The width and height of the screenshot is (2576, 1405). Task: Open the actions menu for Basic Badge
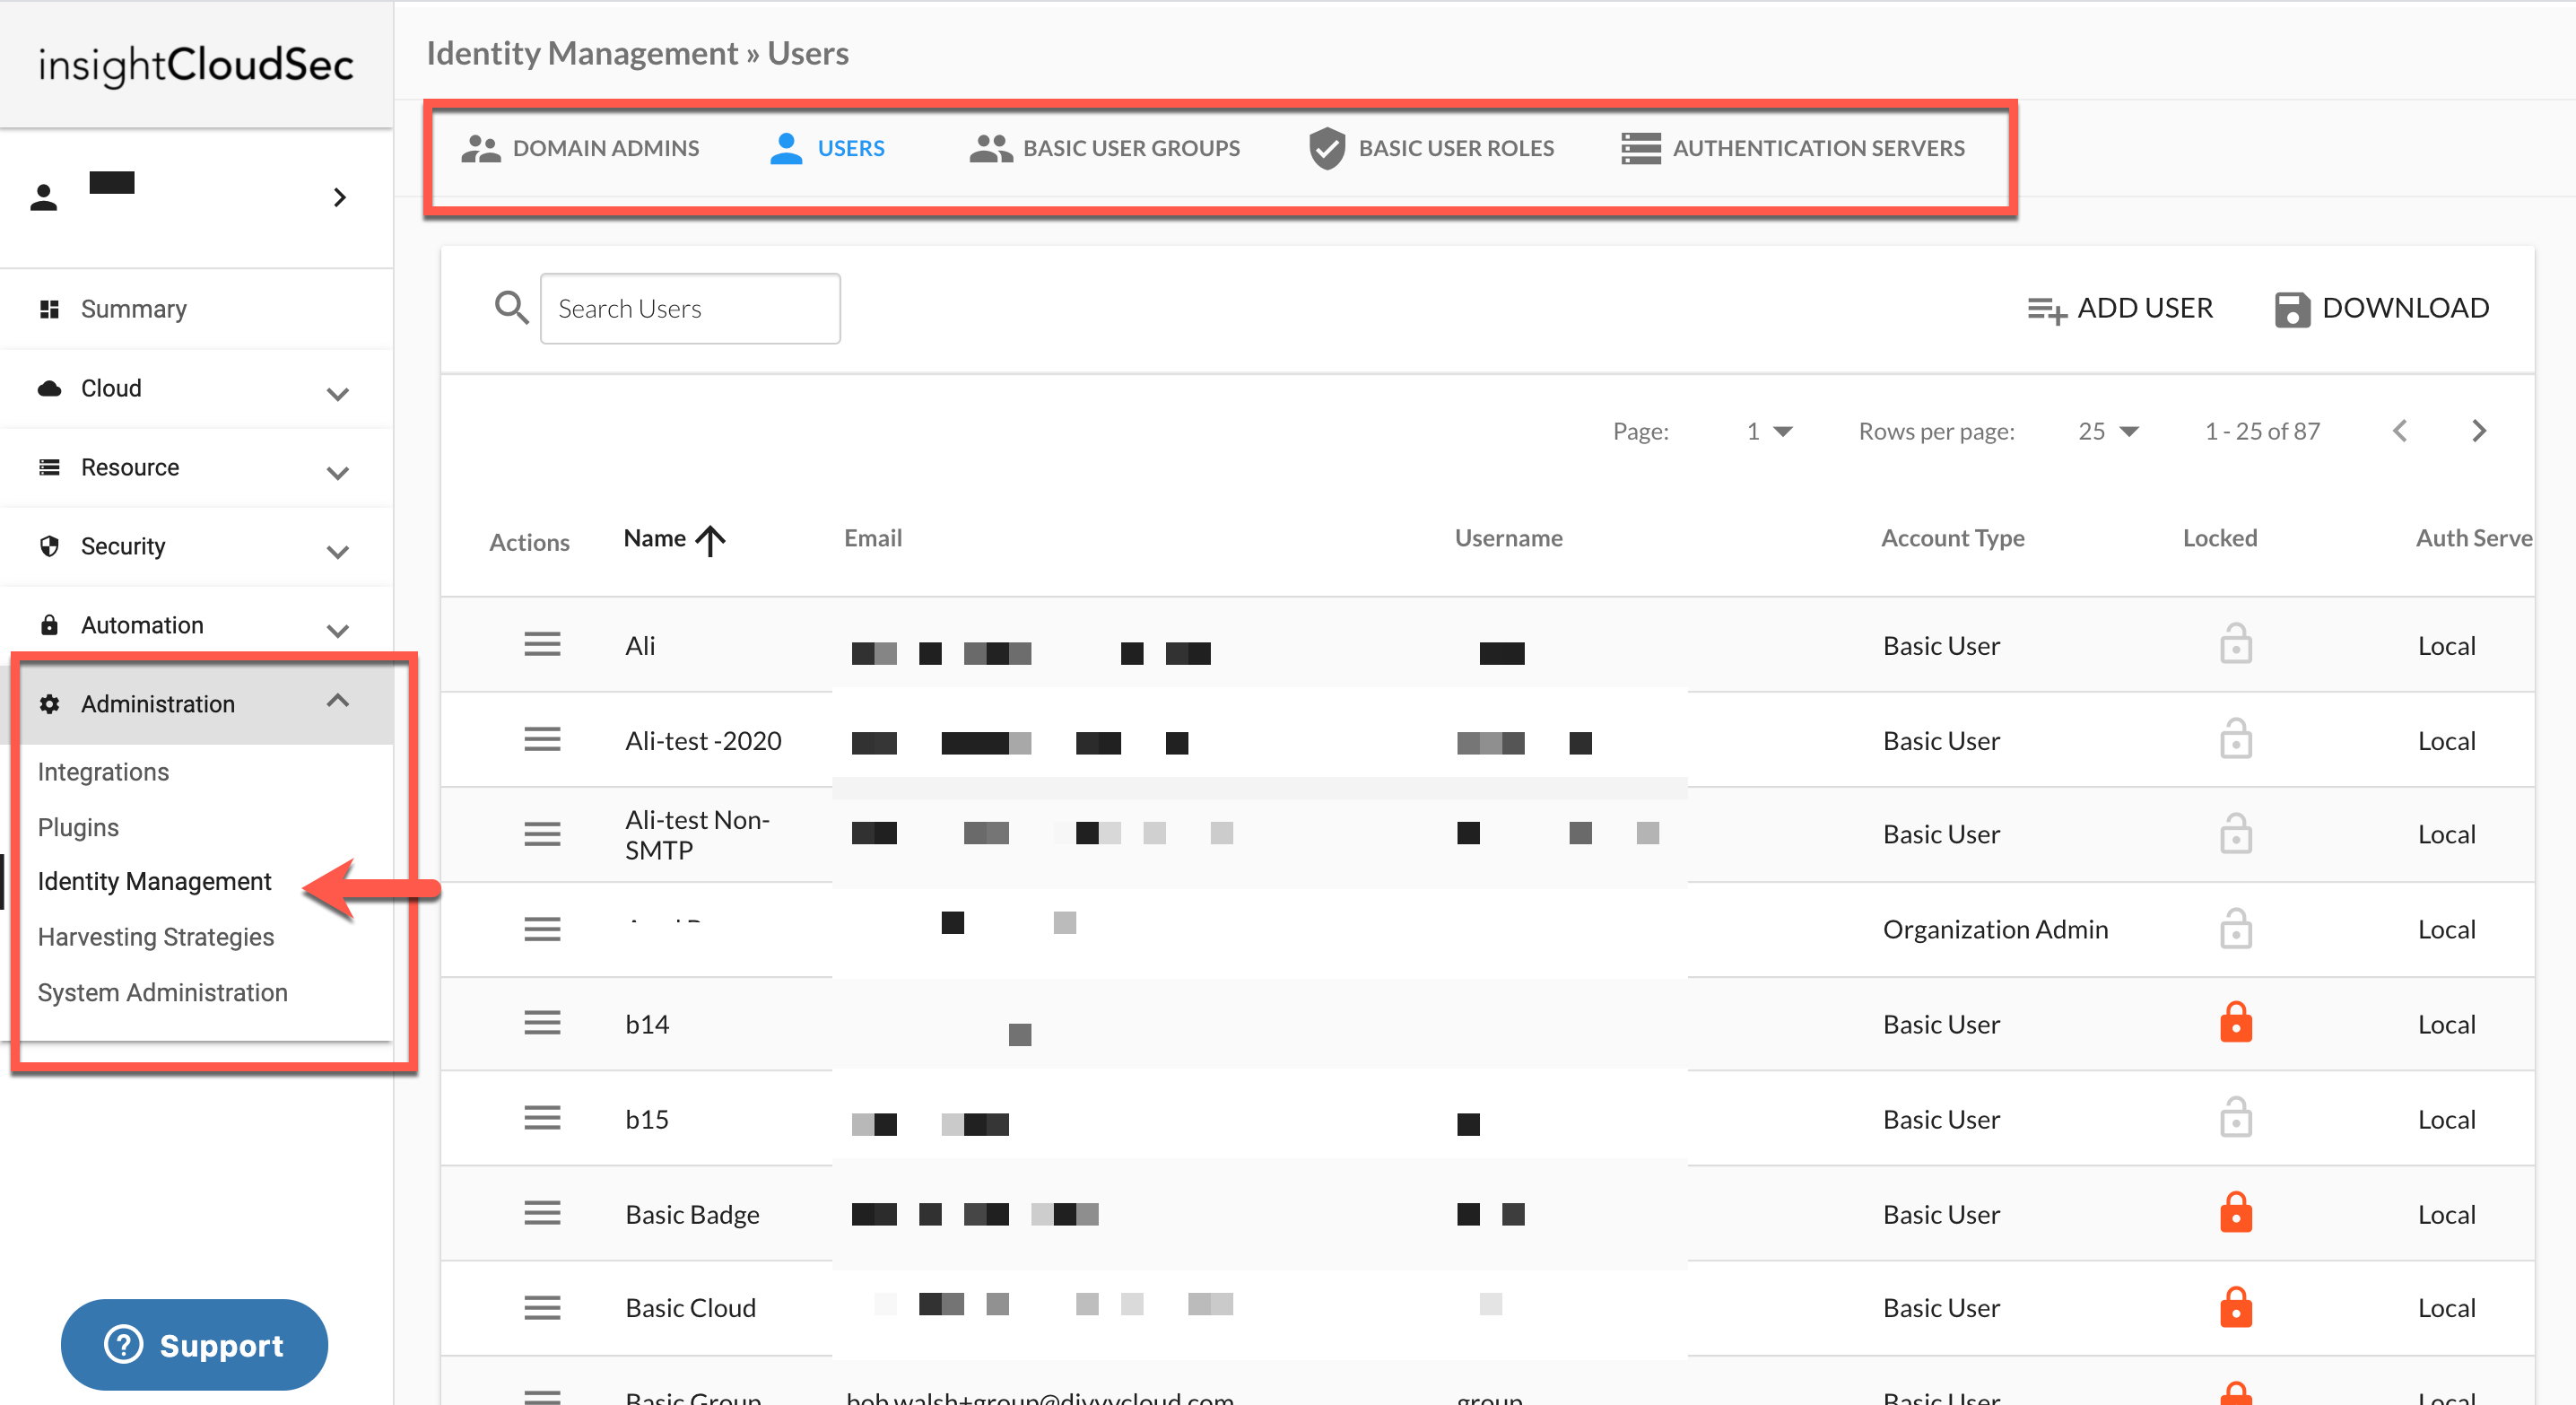542,1213
